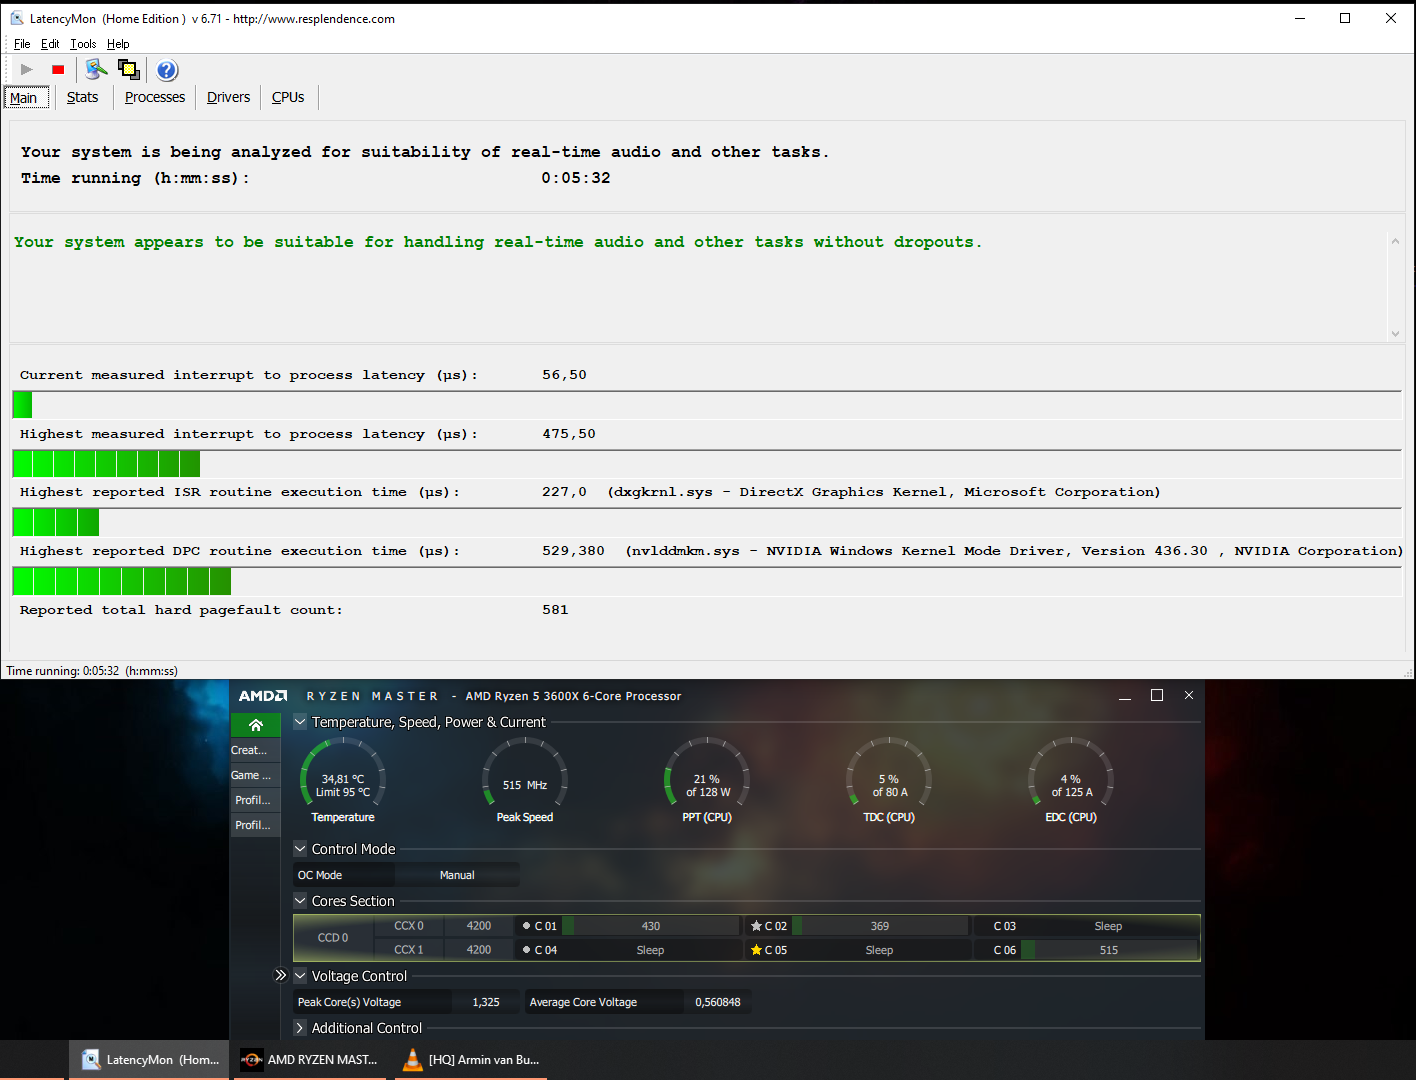Minimize the Ryzen Master window

tap(1125, 696)
